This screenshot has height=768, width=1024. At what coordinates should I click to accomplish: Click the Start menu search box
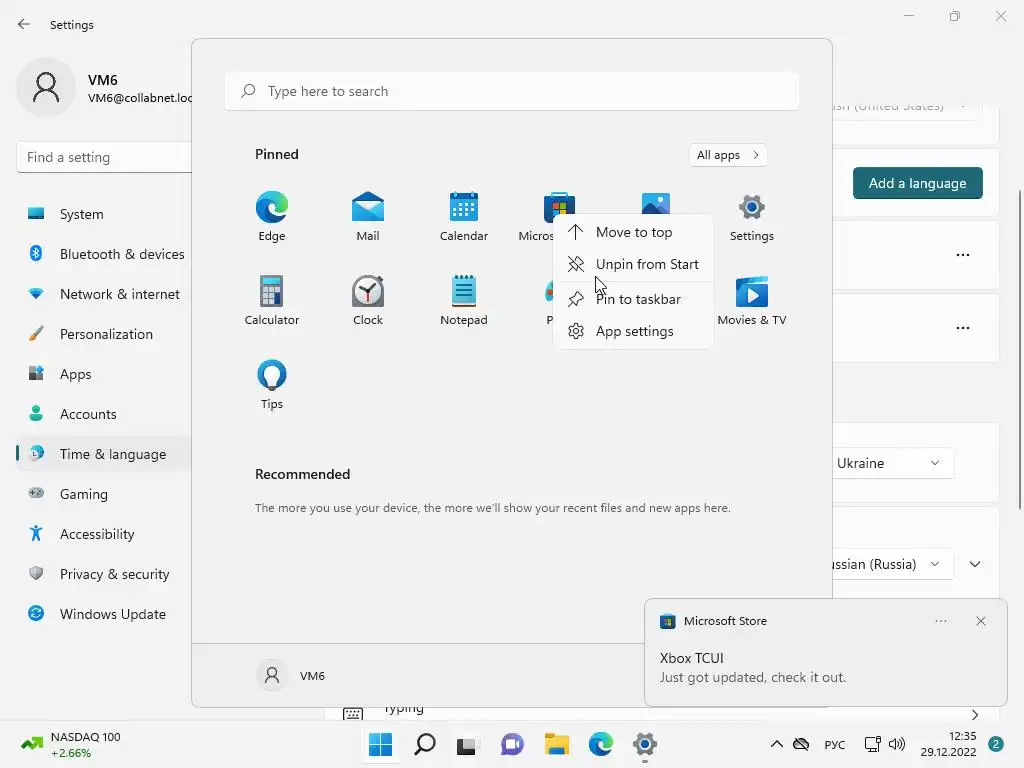point(511,91)
